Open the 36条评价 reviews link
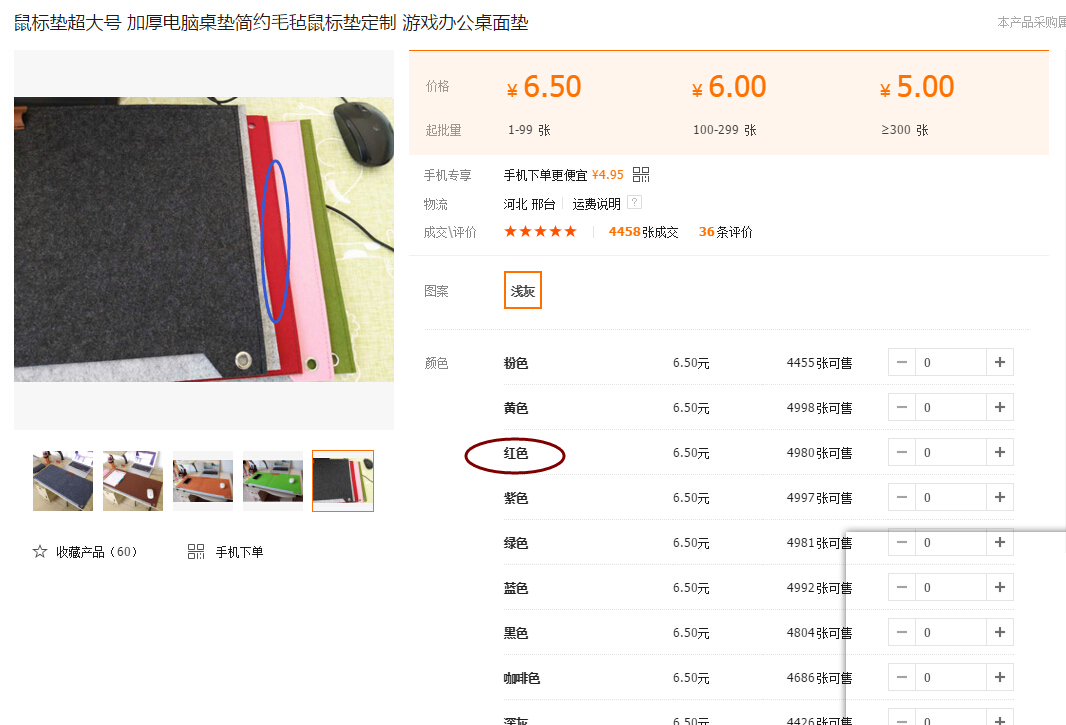 pyautogui.click(x=725, y=232)
